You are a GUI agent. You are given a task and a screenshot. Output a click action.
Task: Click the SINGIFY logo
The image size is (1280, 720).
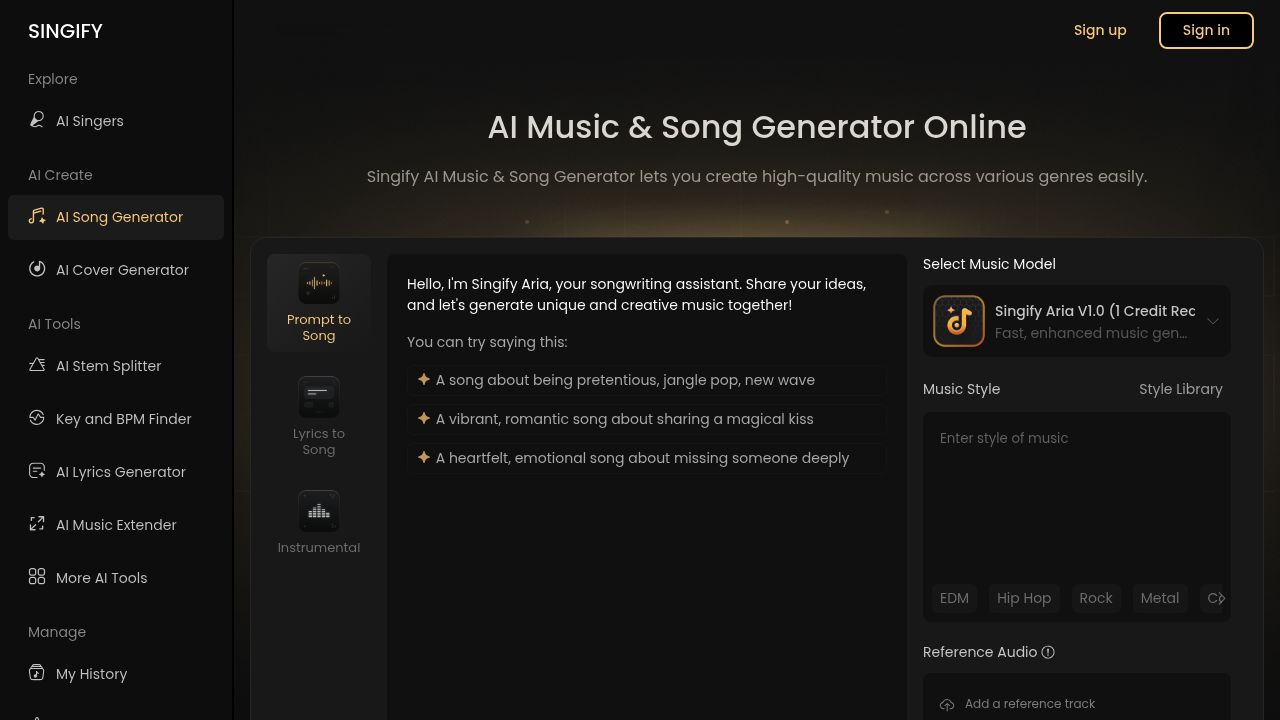pyautogui.click(x=65, y=31)
